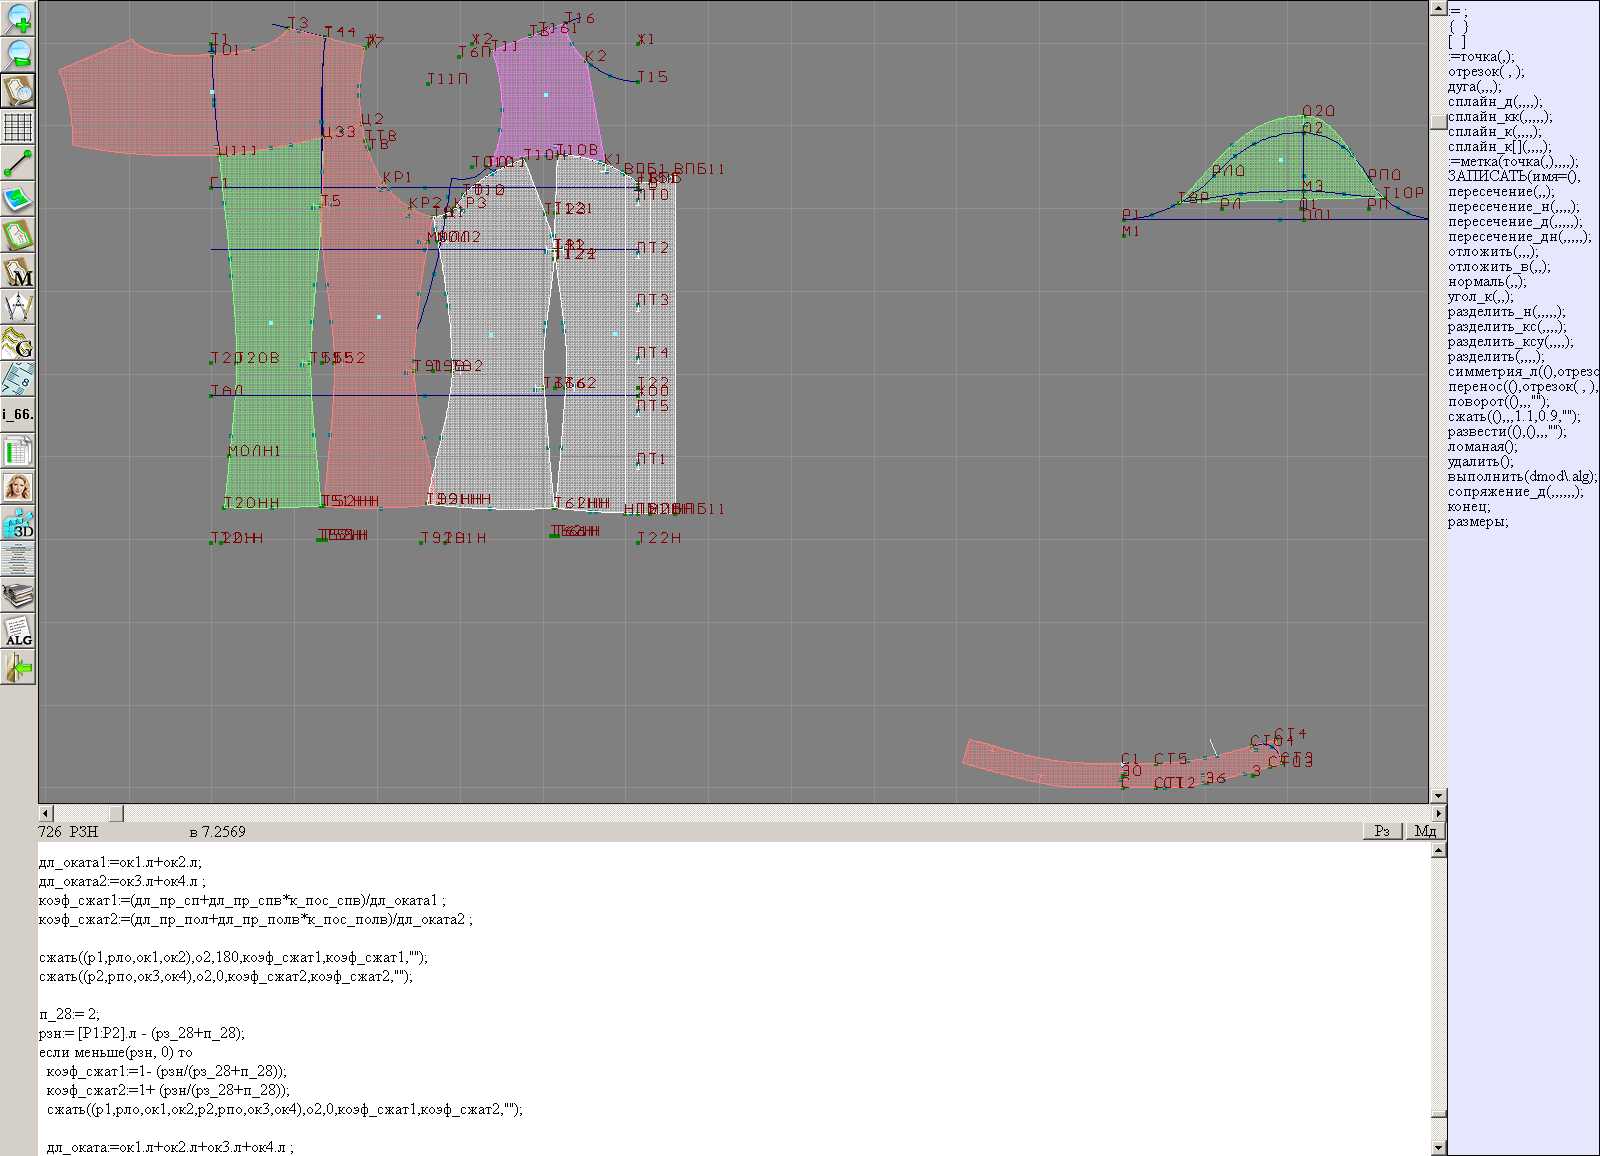This screenshot has height=1156, width=1600.
Task: Select the line segment tool
Action: click(x=18, y=163)
